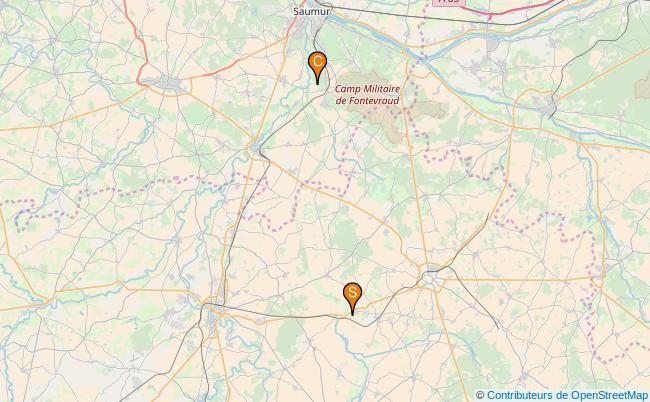650x402 pixels.
Task: Click the grey town area east of marker S
Action: pyautogui.click(x=432, y=277)
